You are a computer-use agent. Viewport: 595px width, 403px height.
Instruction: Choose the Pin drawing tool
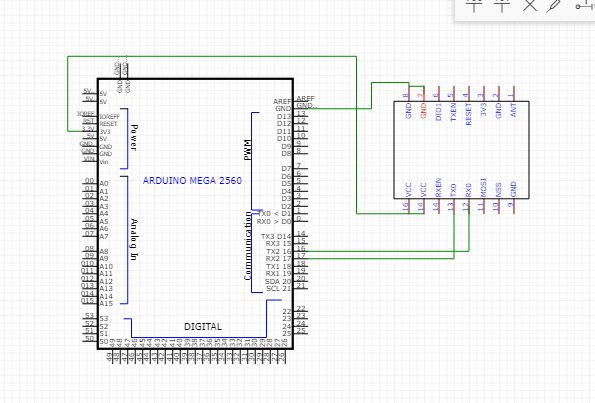coord(585,6)
